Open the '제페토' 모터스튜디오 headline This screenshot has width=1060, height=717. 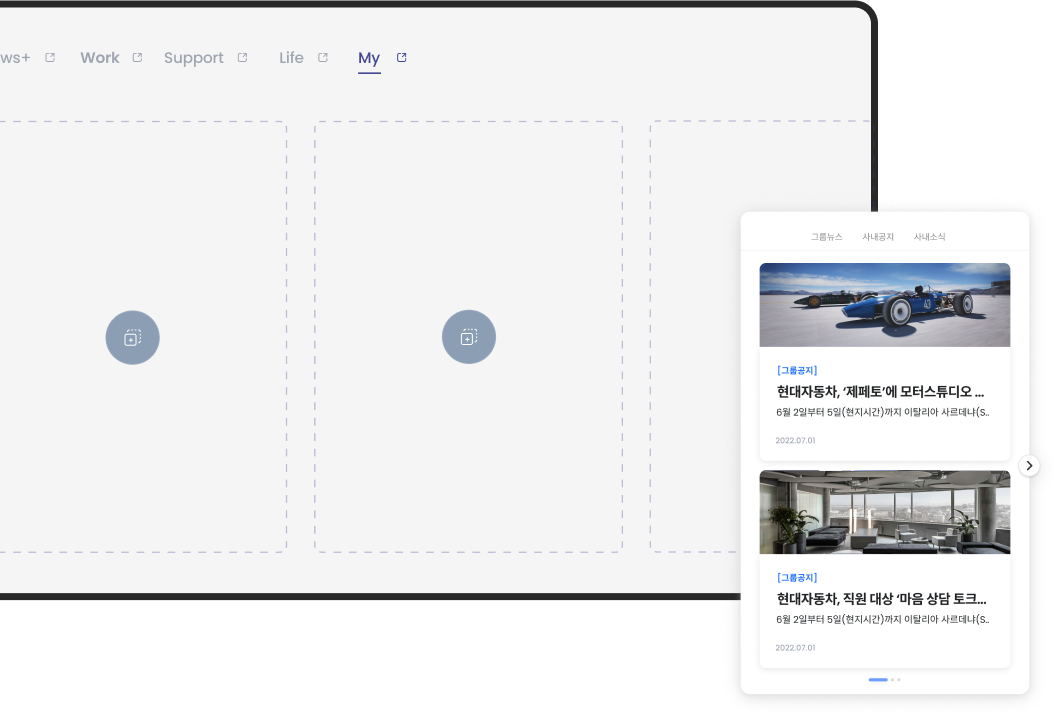click(880, 392)
